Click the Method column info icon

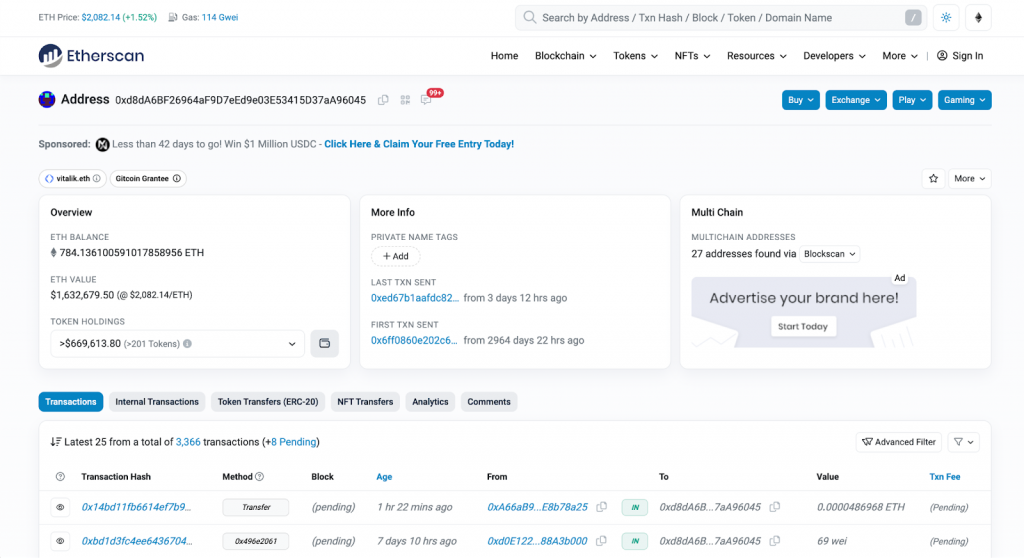(259, 477)
